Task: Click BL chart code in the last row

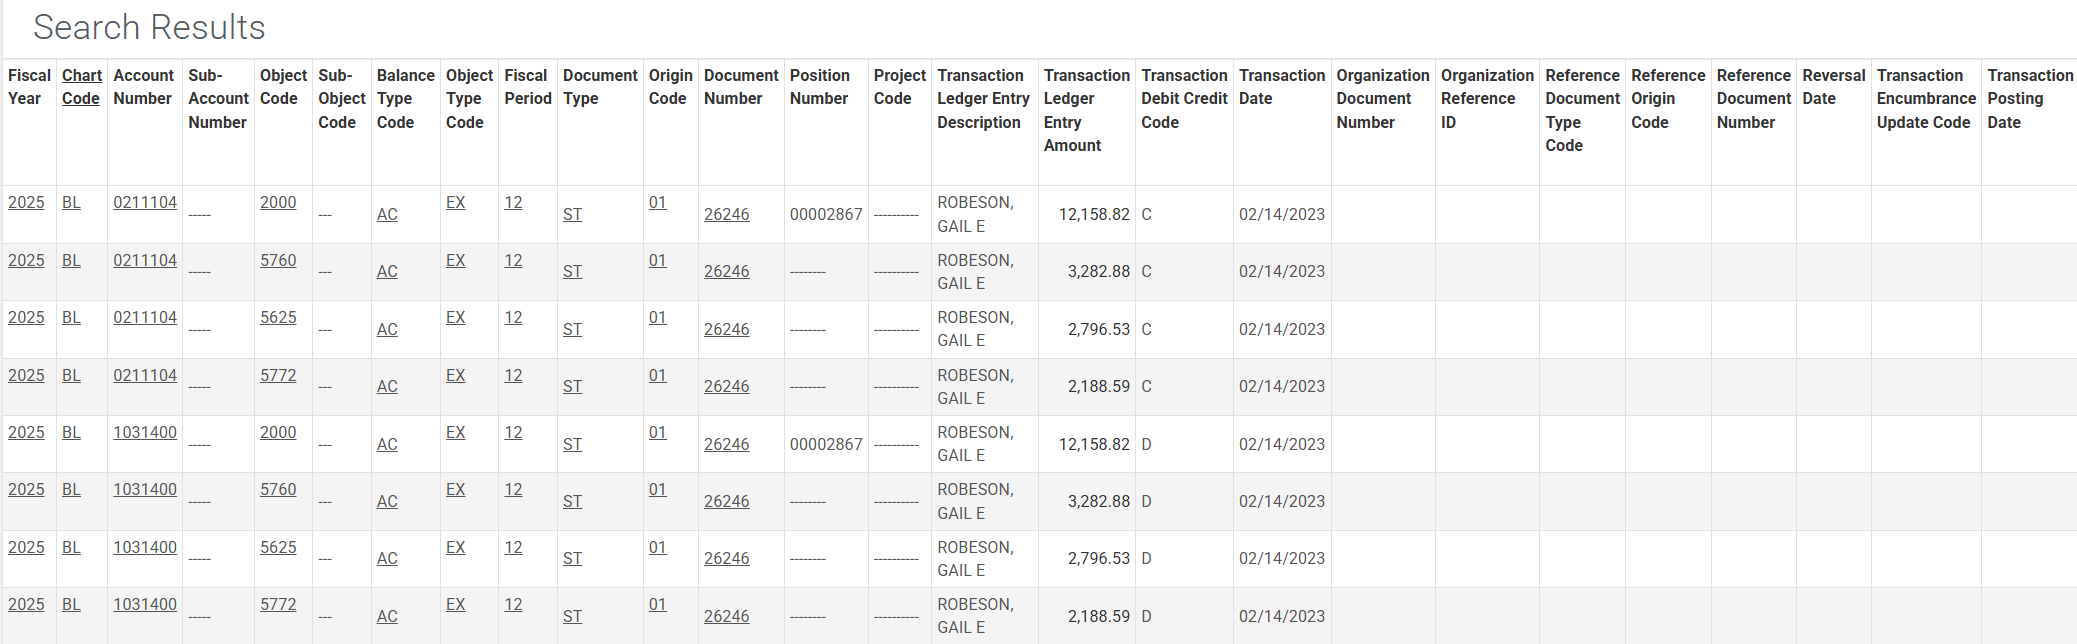Action: click(71, 604)
